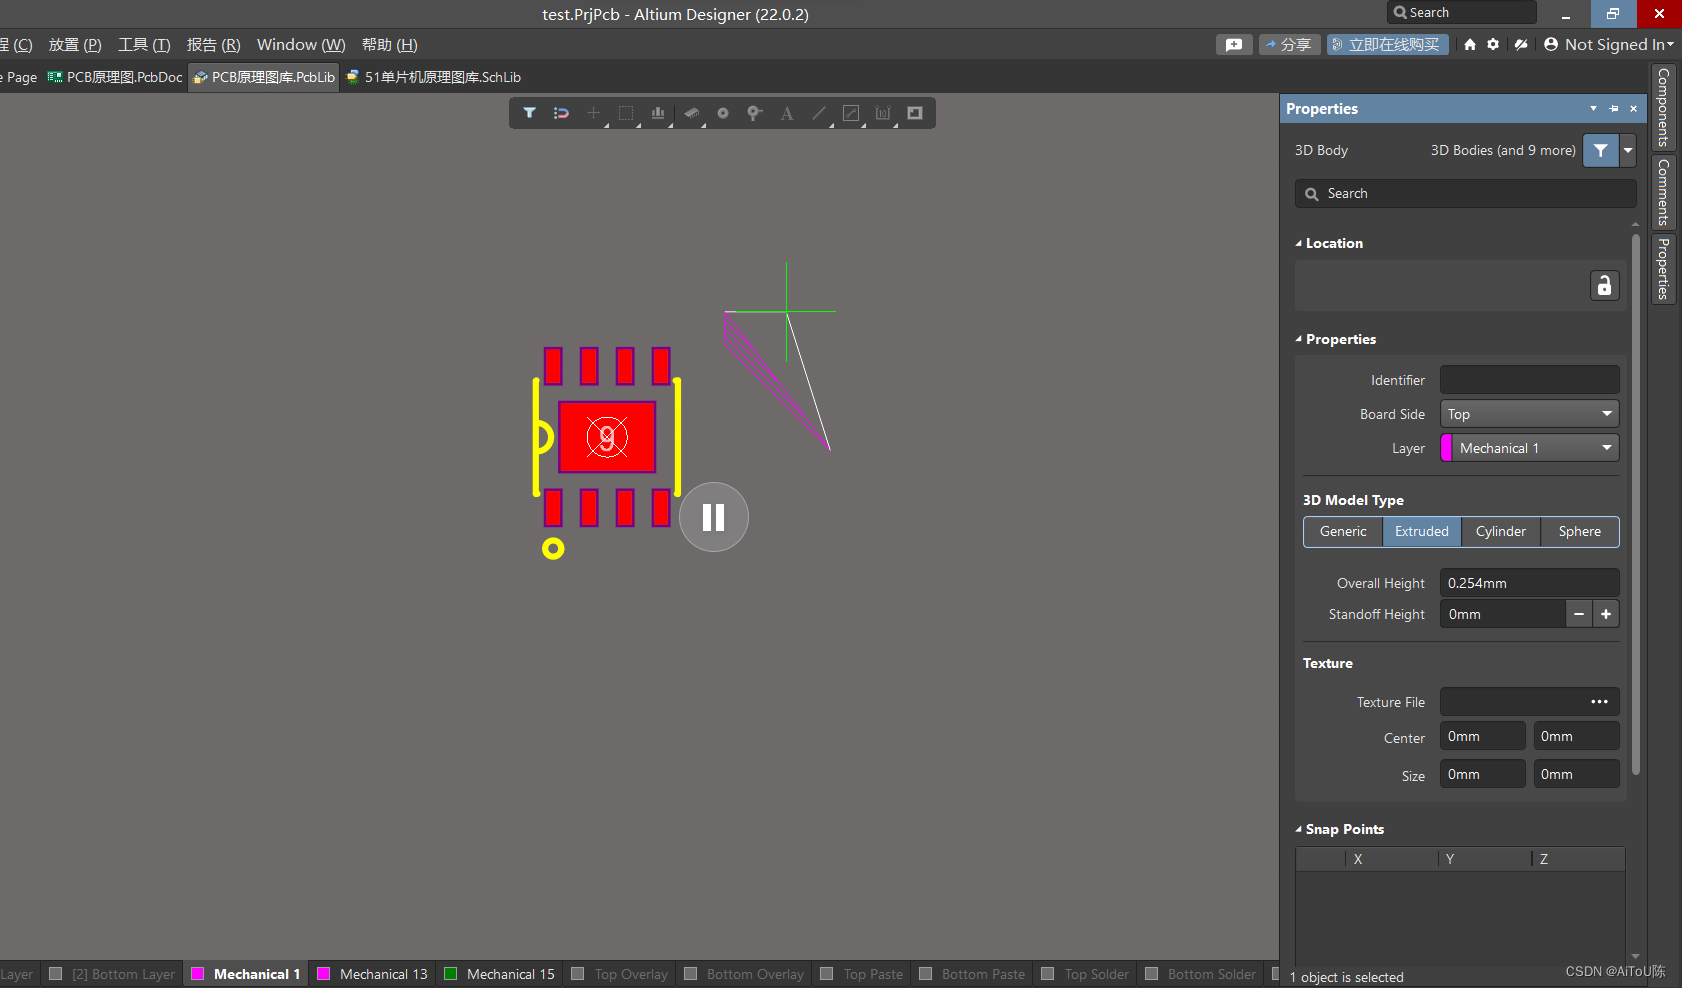Select the Bottom Overlay layer tab
1682x988 pixels.
point(744,974)
